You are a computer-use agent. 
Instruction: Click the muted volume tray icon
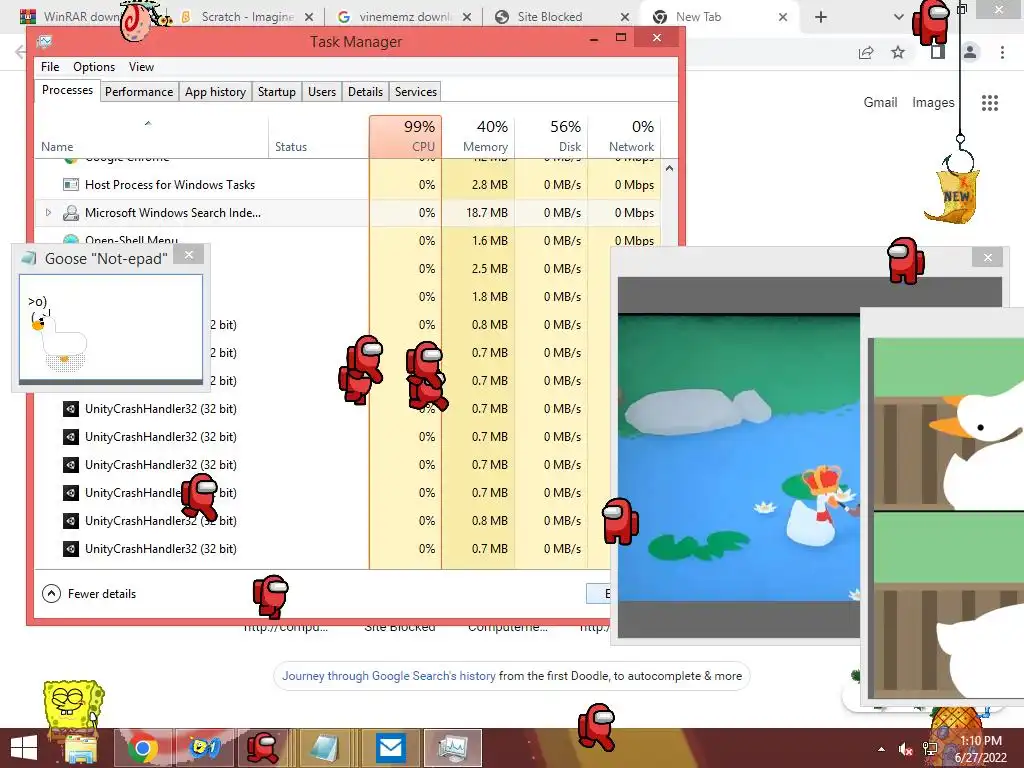click(x=905, y=749)
